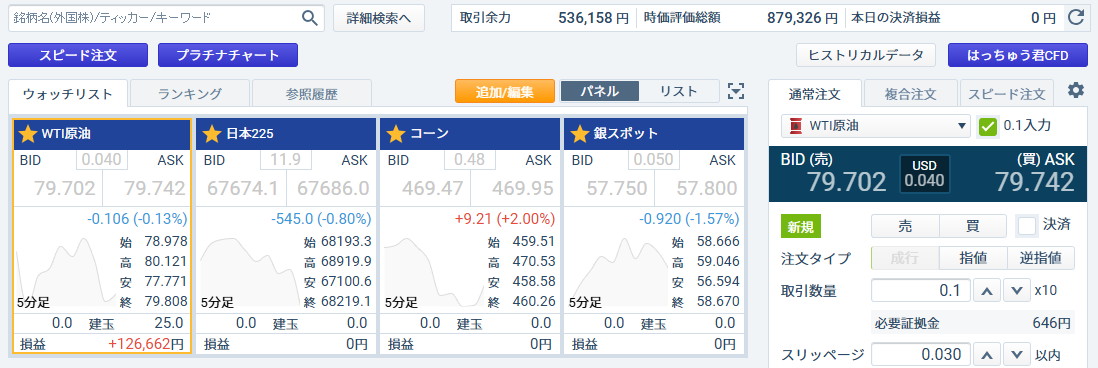The width and height of the screenshot is (1098, 368).
Task: Click WTI原油 panel ASK price 79.742
Action: click(155, 188)
